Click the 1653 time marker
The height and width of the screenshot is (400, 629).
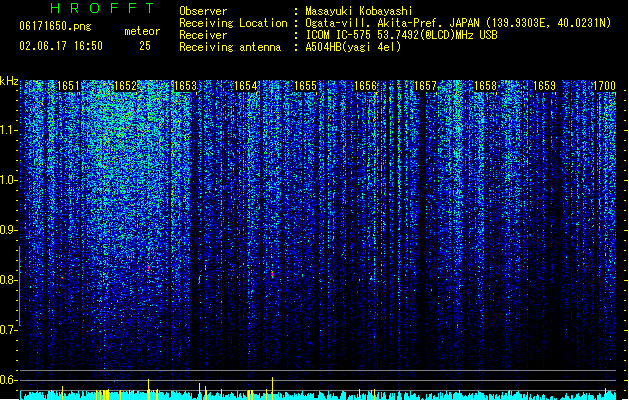185,86
